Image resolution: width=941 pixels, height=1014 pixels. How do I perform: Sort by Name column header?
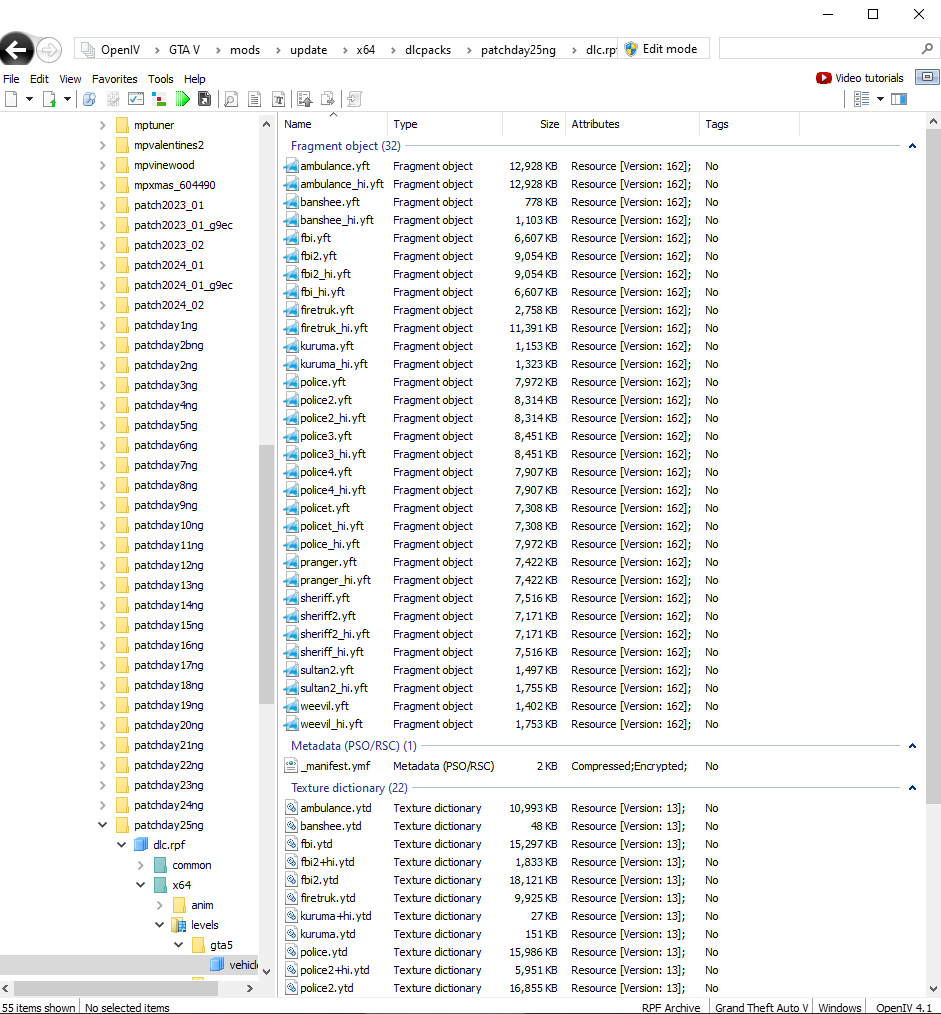tap(333, 124)
